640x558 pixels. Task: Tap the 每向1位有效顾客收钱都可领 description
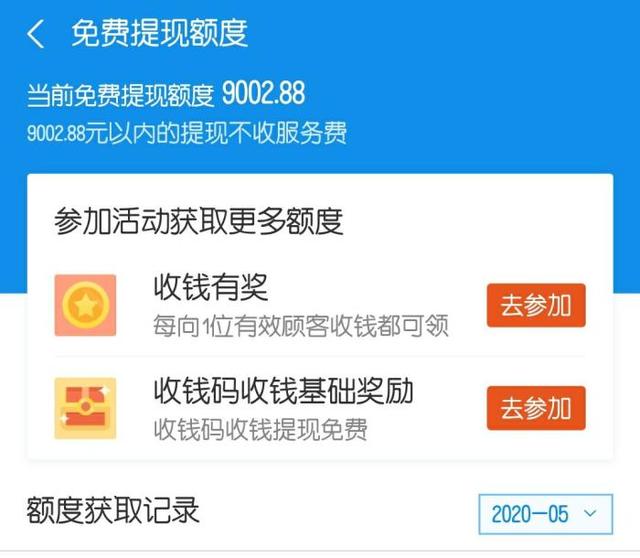[x=301, y=326]
